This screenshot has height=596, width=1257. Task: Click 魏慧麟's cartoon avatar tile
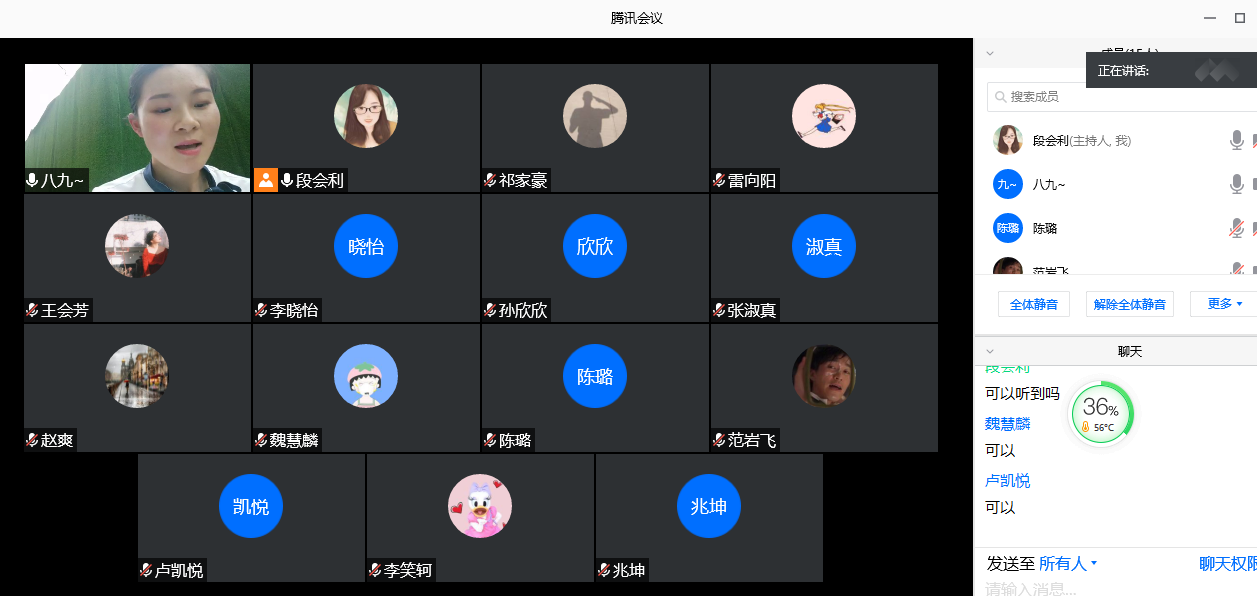pos(366,376)
